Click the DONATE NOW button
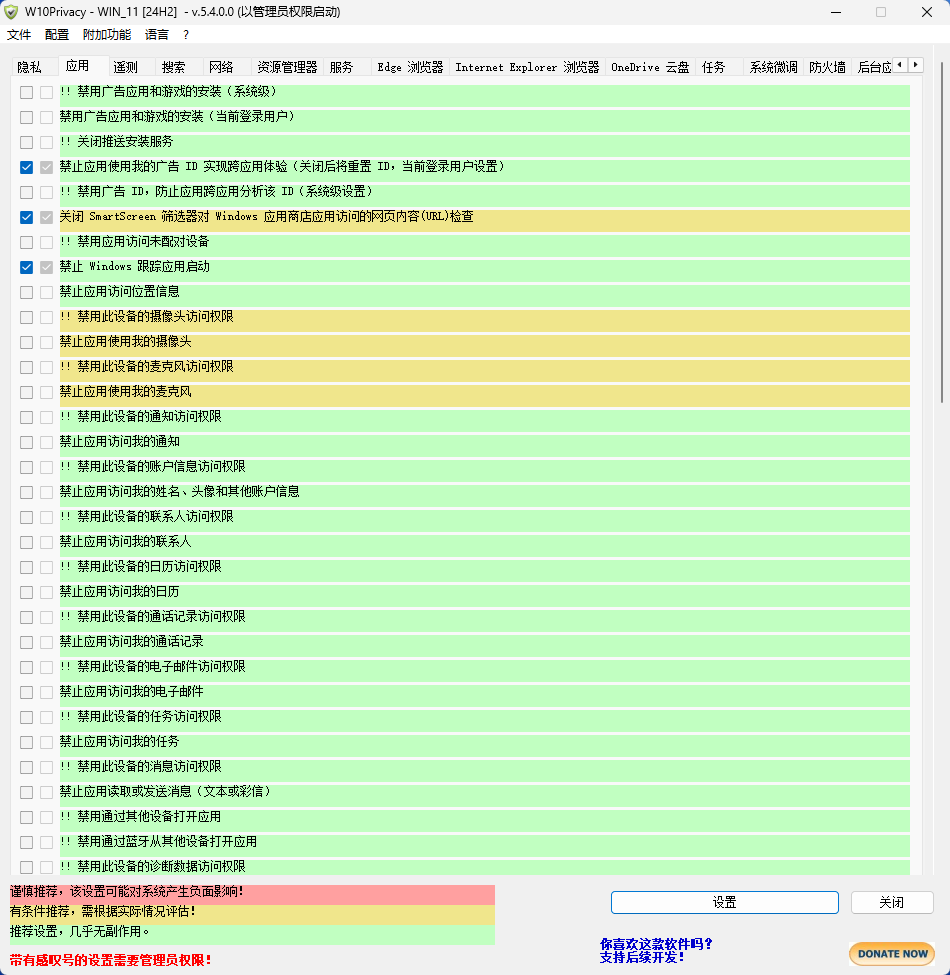Viewport: 950px width, 975px height. pos(892,954)
